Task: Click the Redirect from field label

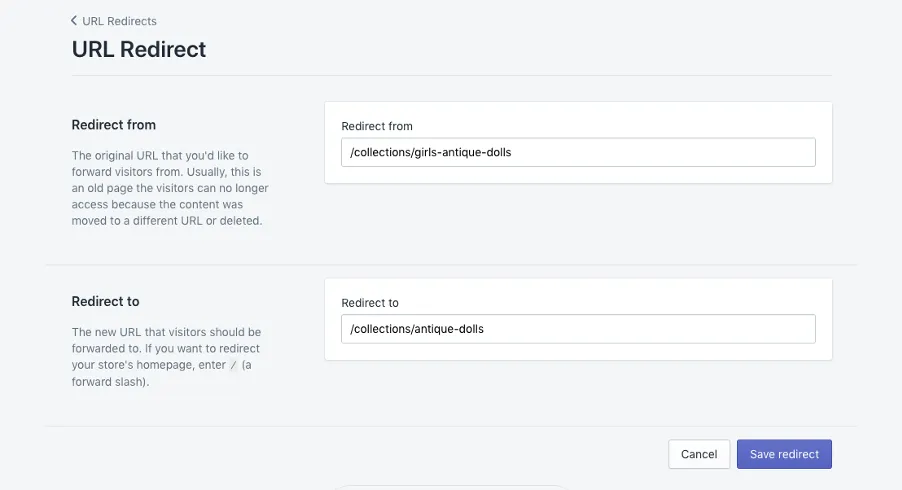Action: click(x=377, y=126)
